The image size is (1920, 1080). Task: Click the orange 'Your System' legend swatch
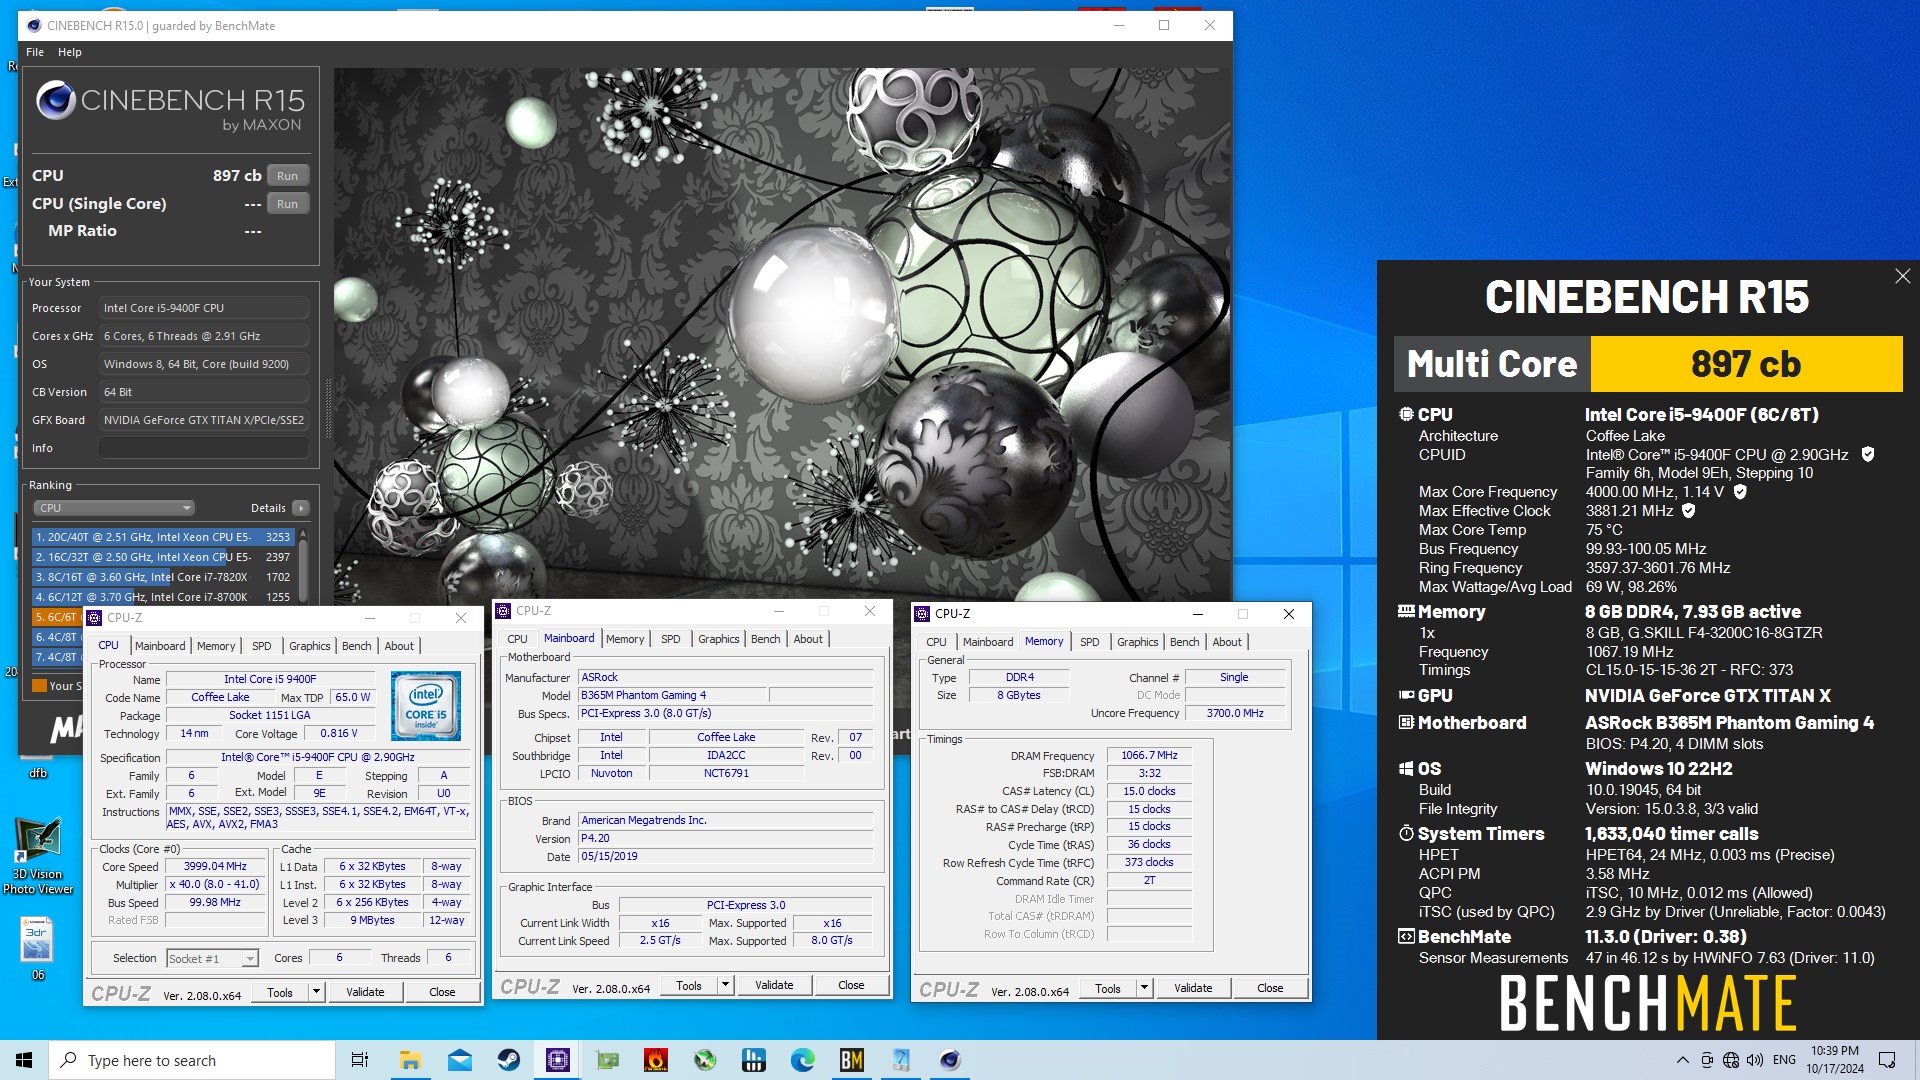point(39,686)
